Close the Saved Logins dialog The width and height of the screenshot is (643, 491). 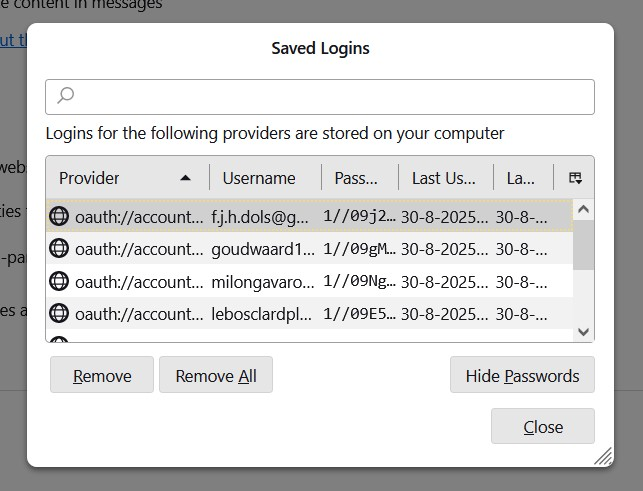pyautogui.click(x=543, y=427)
